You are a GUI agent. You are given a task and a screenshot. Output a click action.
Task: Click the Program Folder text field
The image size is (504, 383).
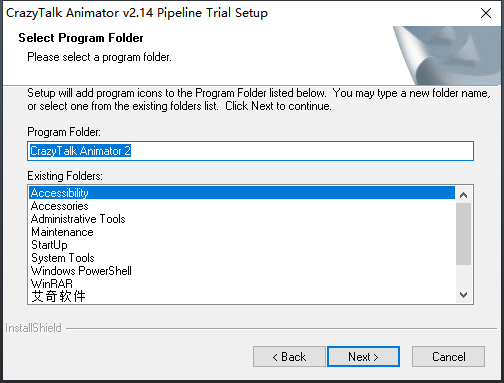click(x=250, y=151)
